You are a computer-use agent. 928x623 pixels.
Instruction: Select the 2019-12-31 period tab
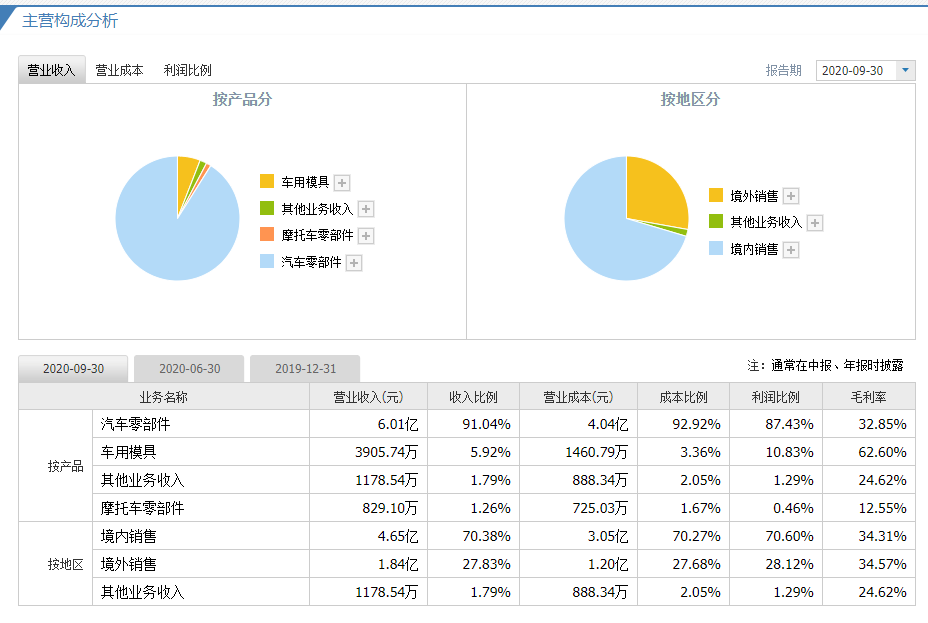point(305,369)
